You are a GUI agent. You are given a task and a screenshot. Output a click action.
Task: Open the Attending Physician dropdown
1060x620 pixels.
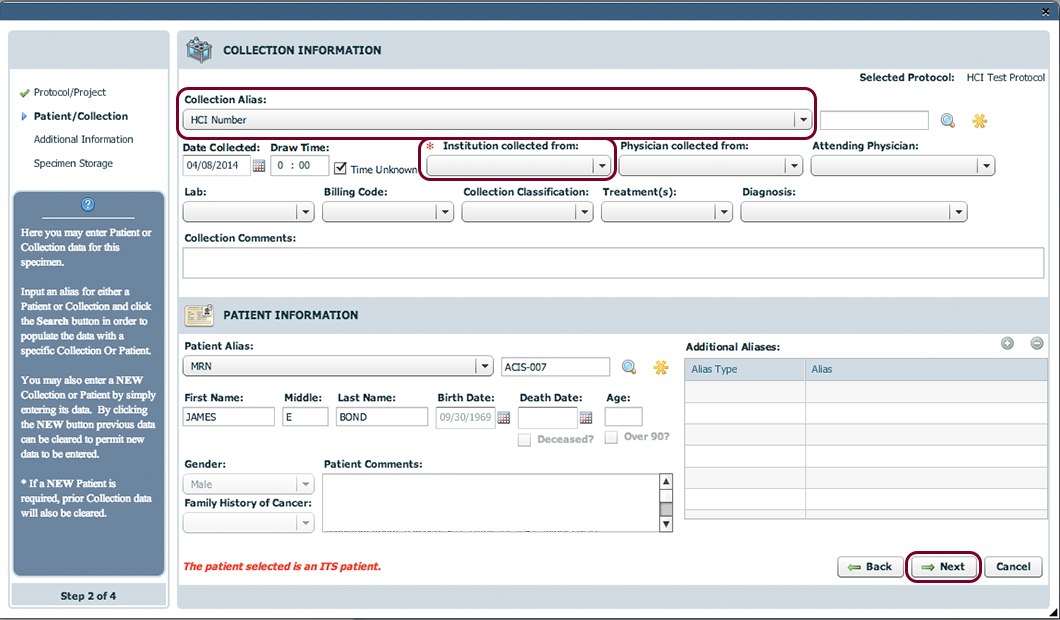(902, 166)
